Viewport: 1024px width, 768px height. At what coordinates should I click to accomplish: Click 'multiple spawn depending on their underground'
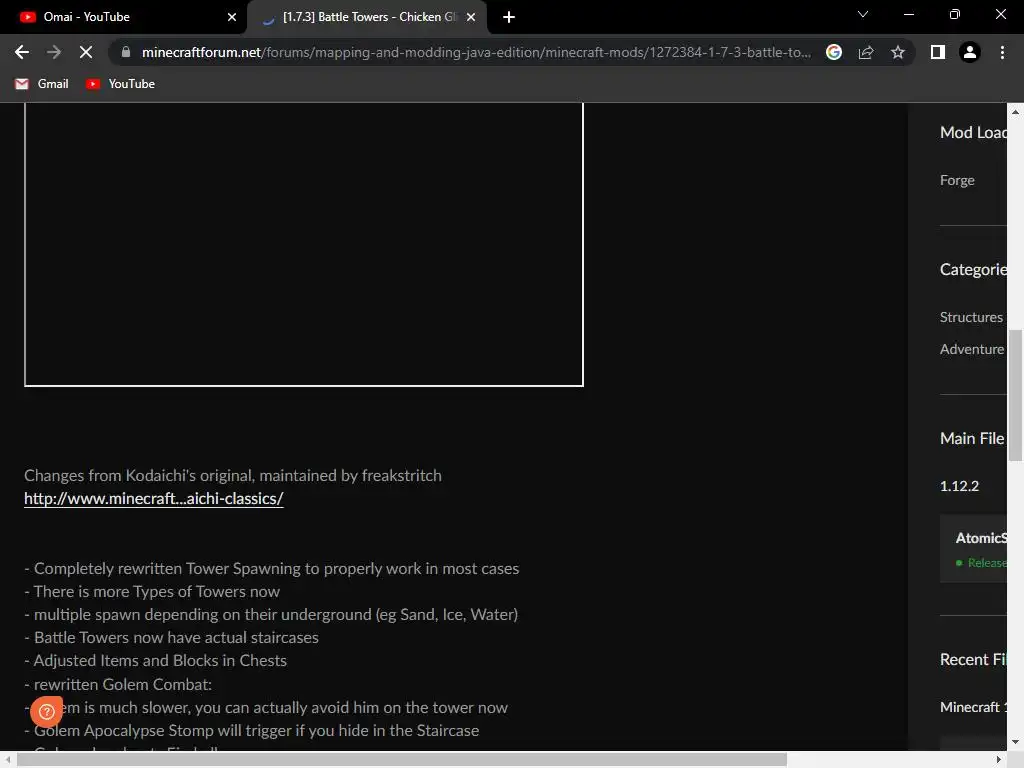[x=271, y=615]
